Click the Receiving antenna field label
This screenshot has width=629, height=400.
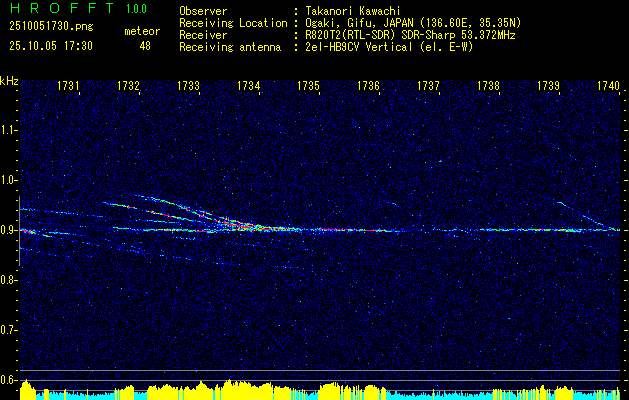230,47
